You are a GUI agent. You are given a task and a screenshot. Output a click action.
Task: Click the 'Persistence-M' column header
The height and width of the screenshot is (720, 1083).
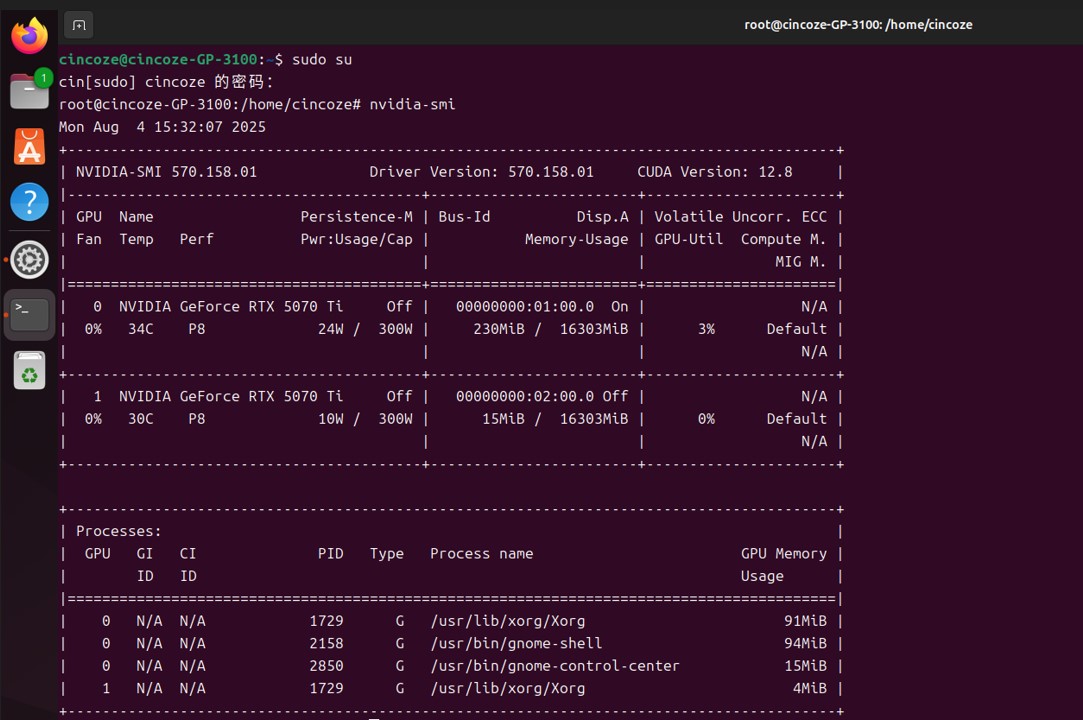[356, 217]
